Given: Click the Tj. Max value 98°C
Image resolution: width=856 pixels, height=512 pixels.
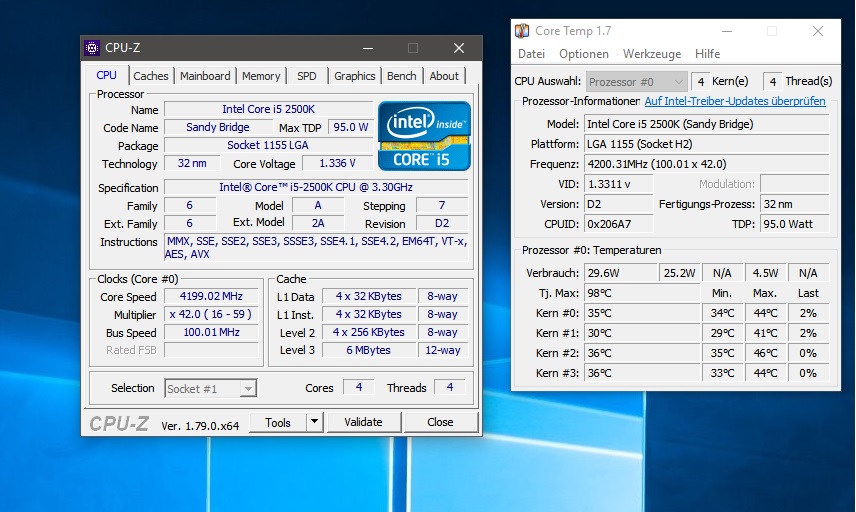Looking at the screenshot, I should [642, 293].
